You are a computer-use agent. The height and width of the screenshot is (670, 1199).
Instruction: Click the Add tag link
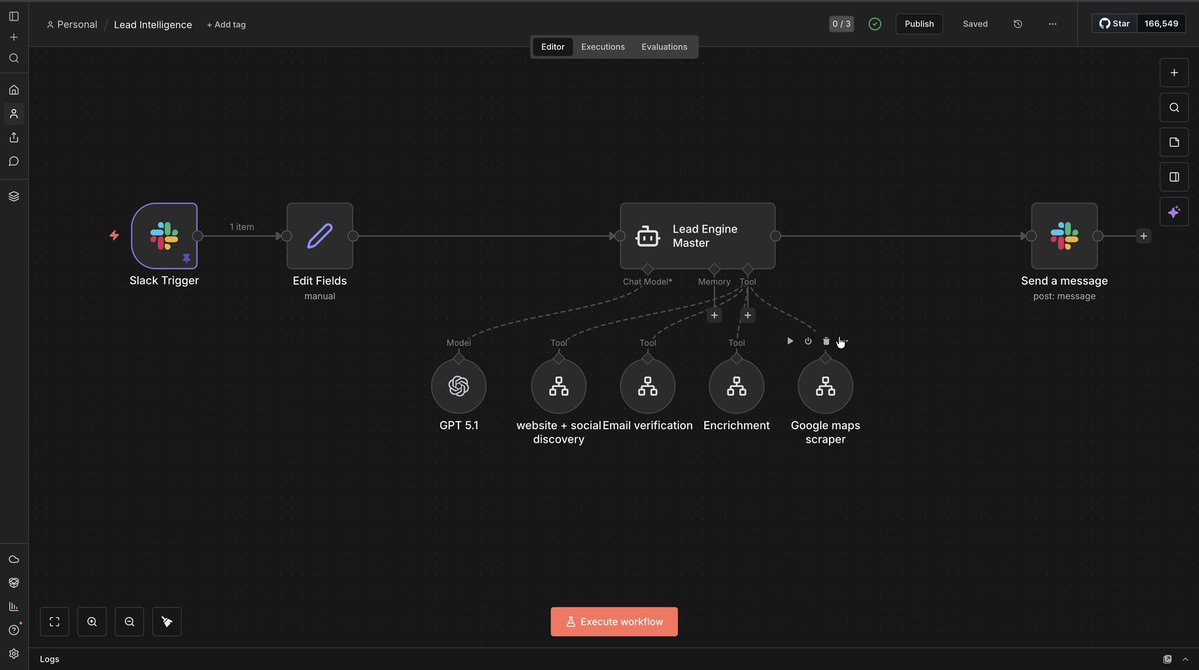pos(226,24)
